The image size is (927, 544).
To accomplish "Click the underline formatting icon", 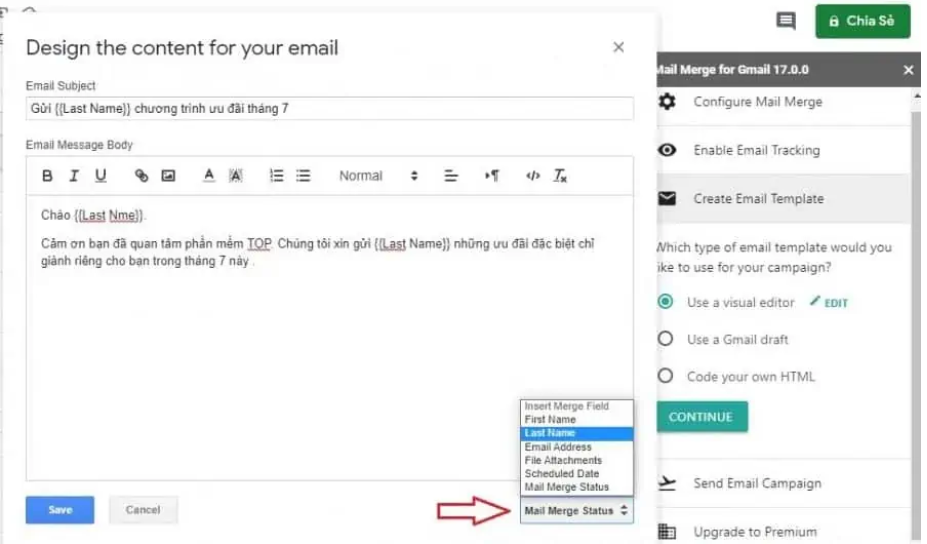I will [x=100, y=176].
